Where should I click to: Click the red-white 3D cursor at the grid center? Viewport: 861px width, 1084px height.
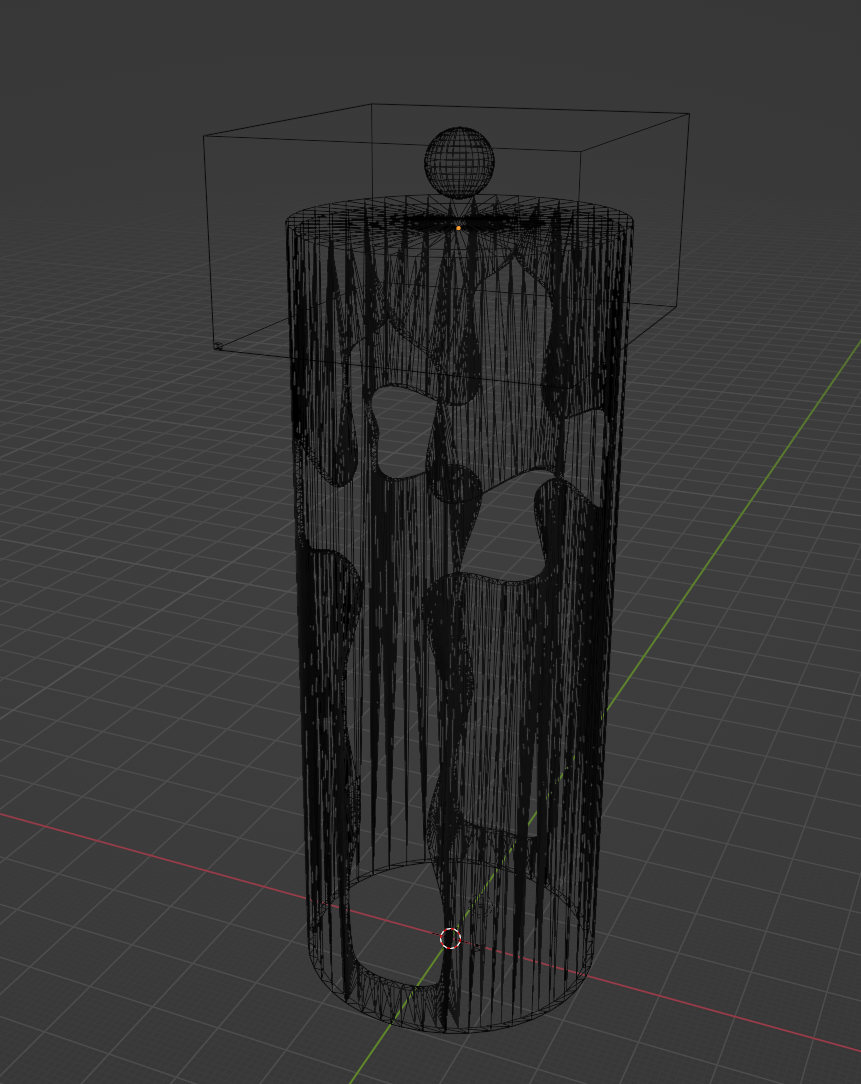tap(450, 938)
